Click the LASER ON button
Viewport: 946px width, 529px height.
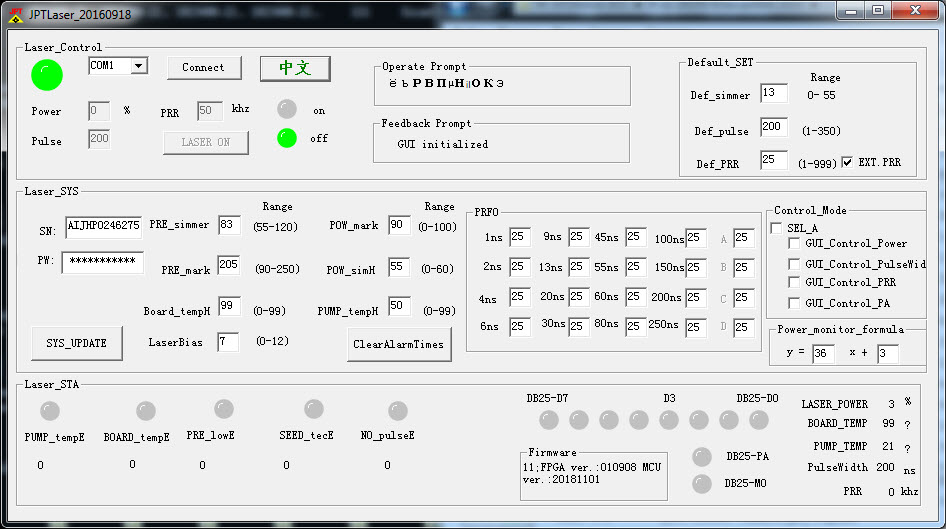click(206, 142)
